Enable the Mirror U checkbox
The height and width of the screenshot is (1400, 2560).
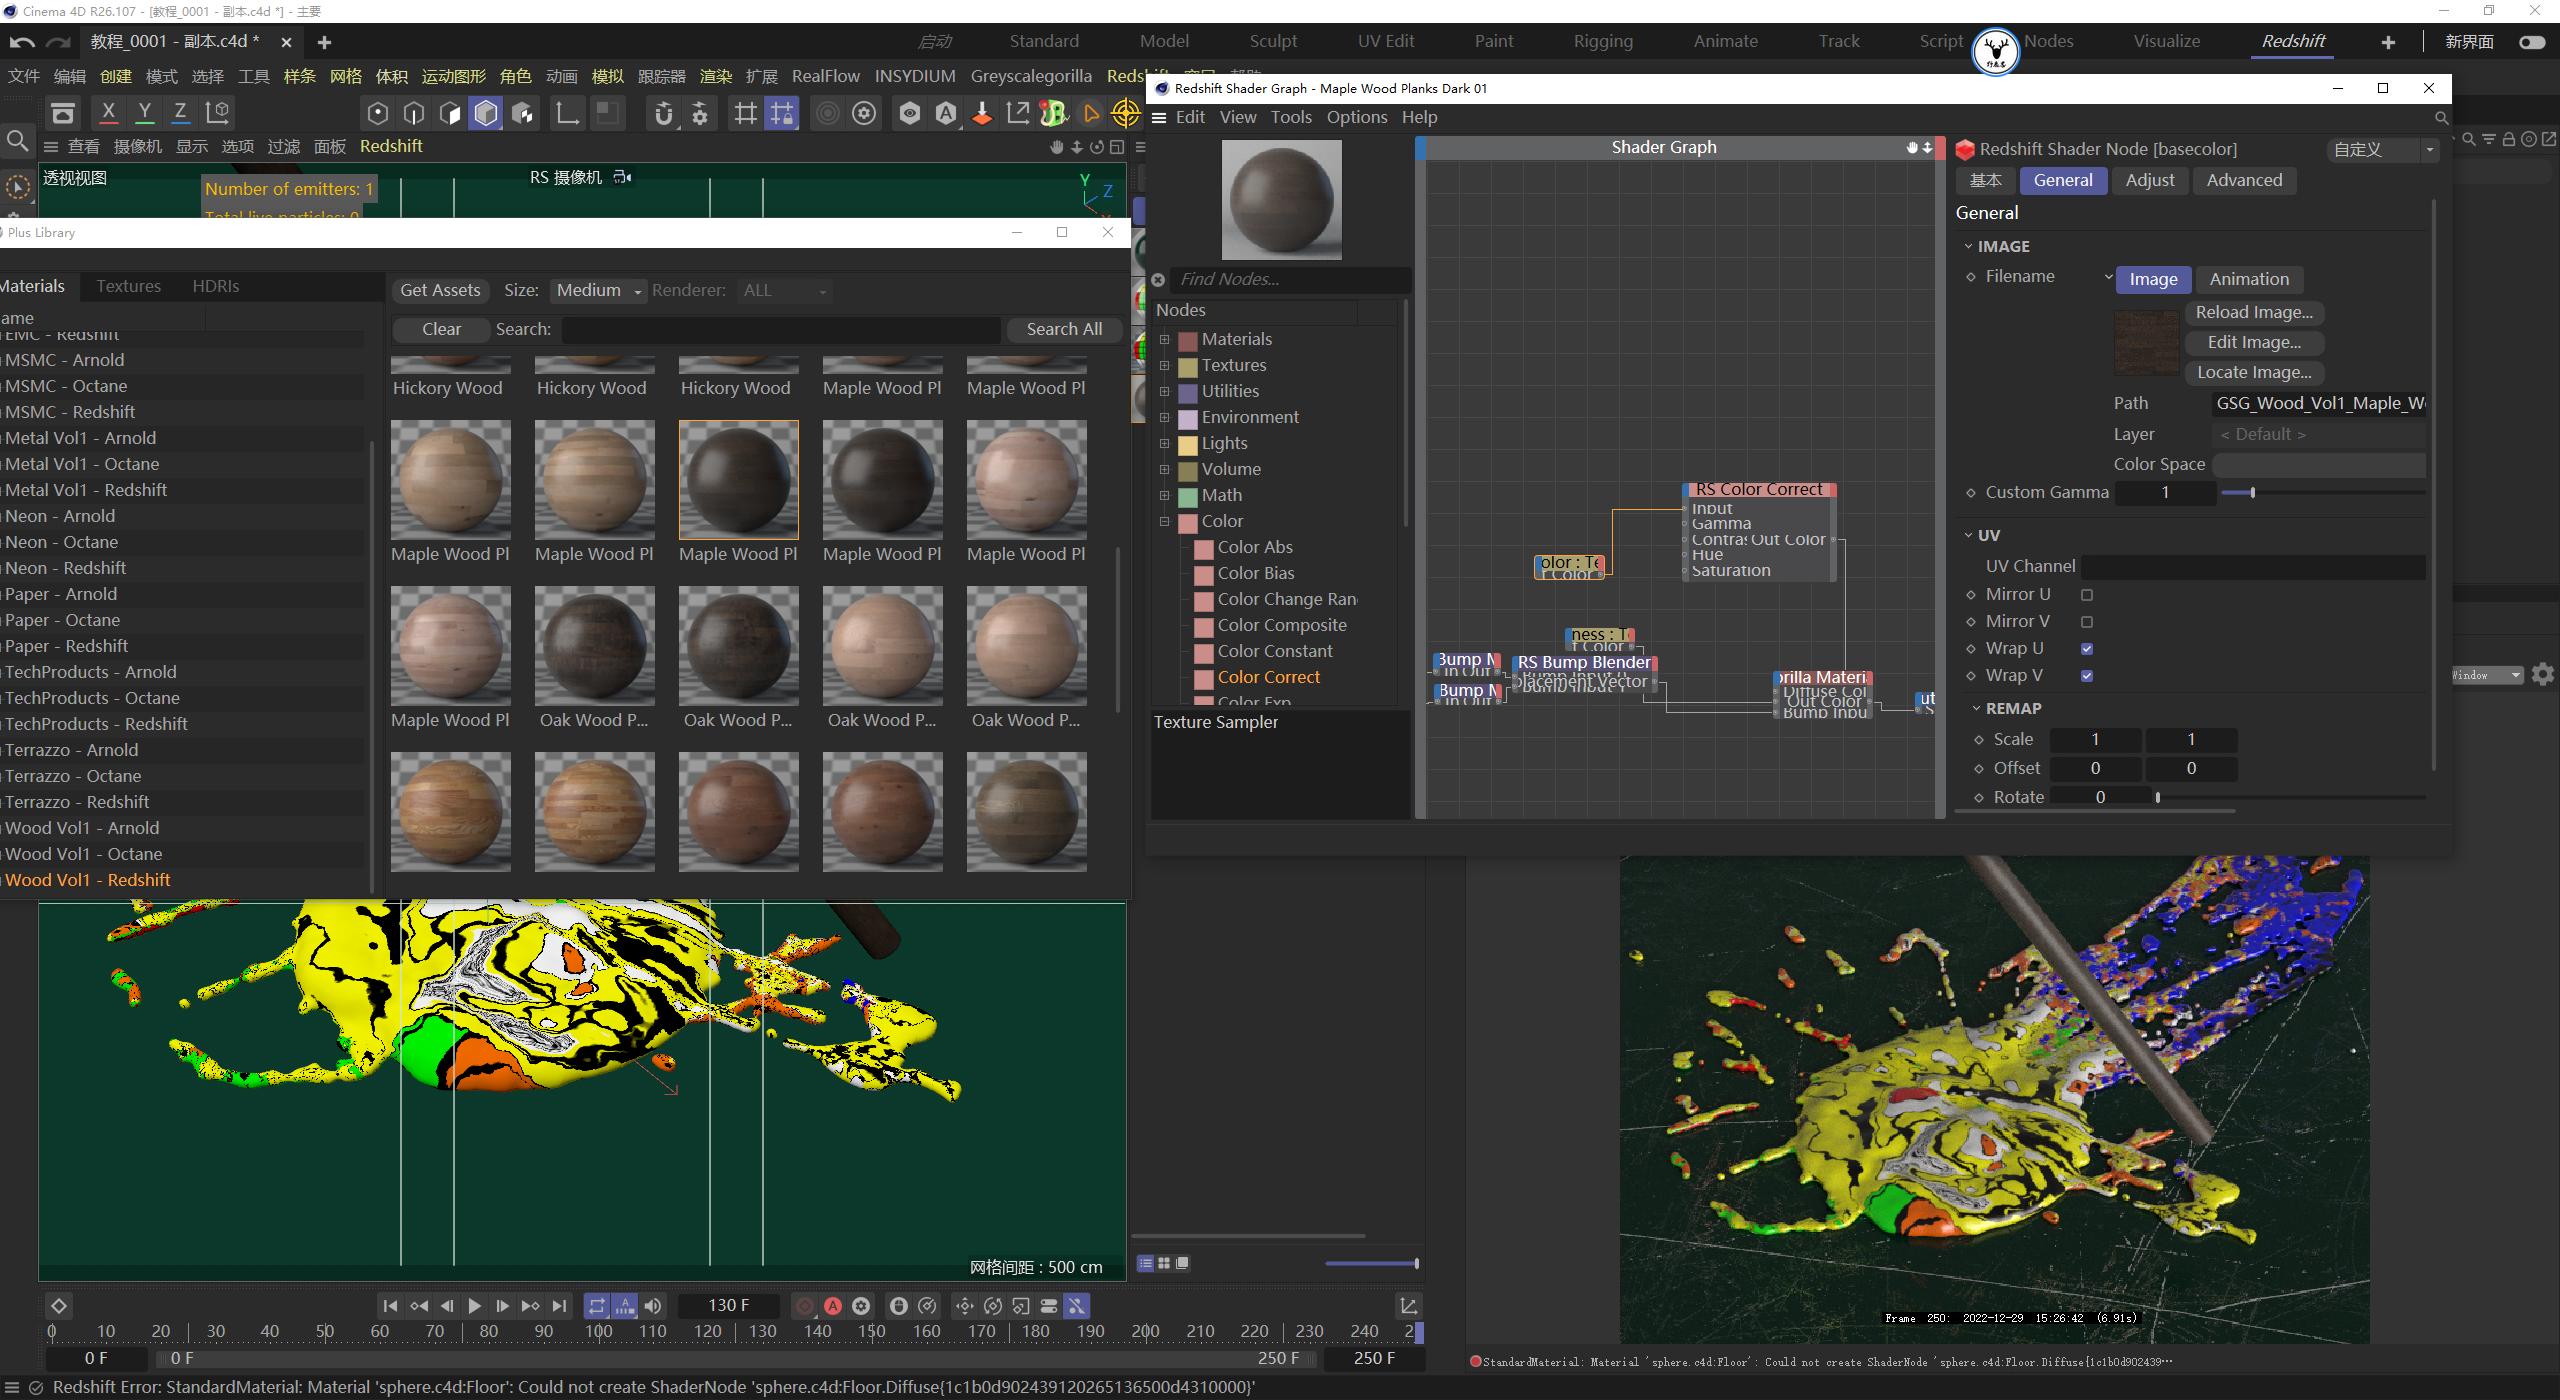2087,594
